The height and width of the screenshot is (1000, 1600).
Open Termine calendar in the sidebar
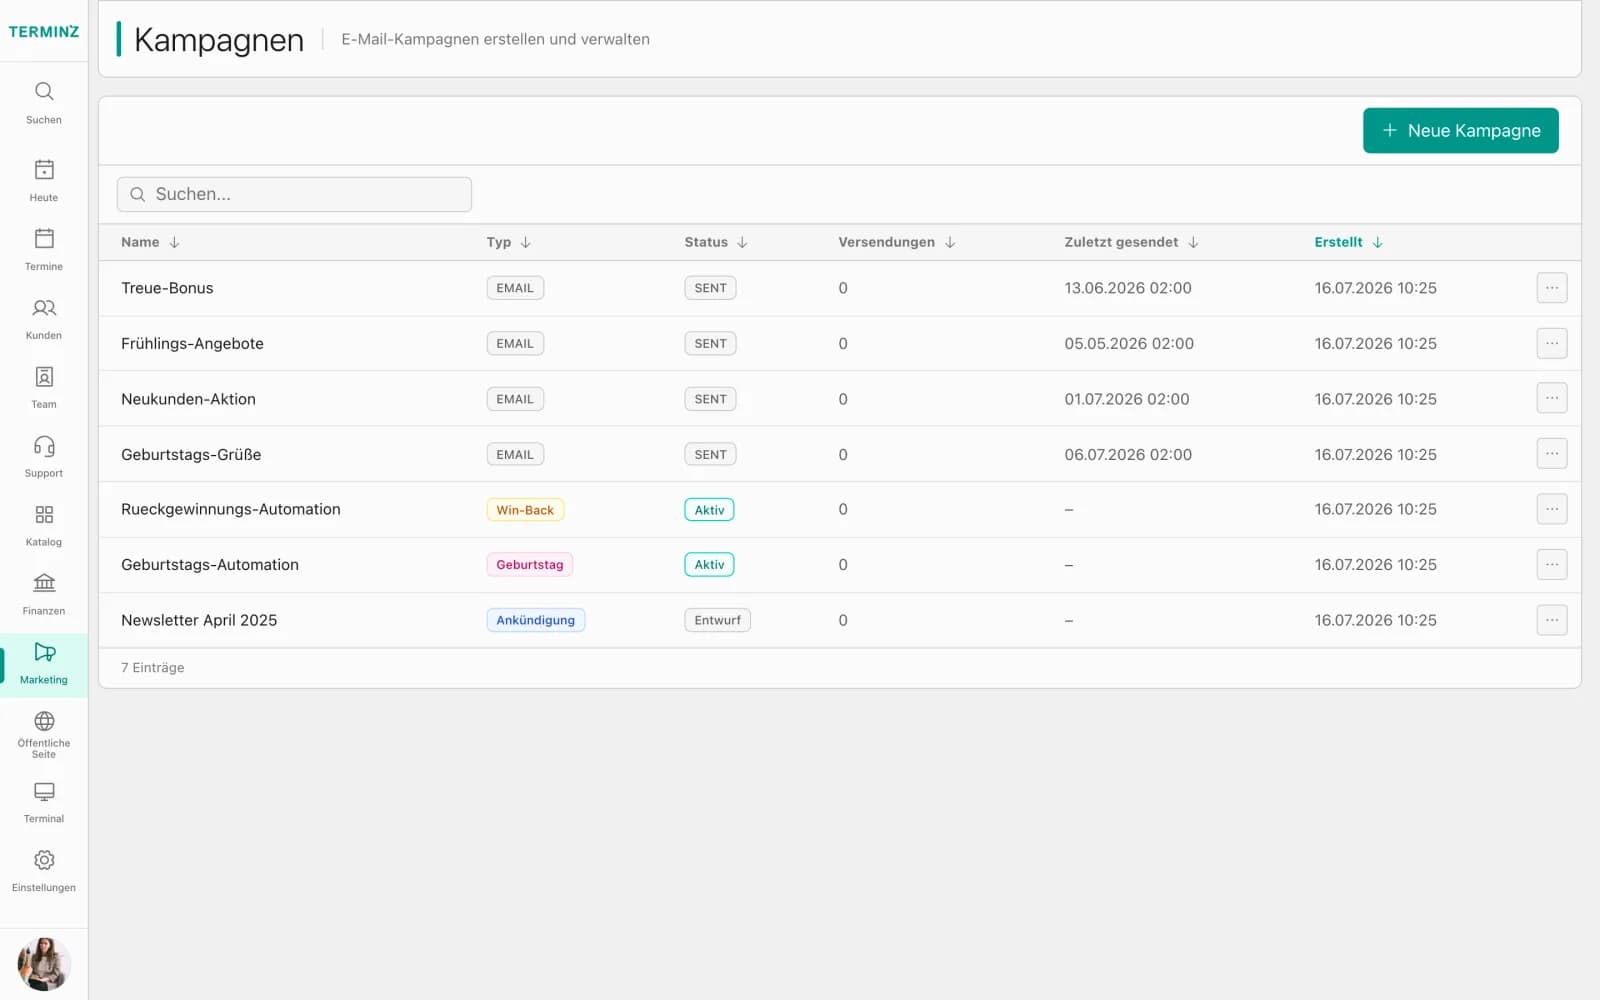point(44,249)
